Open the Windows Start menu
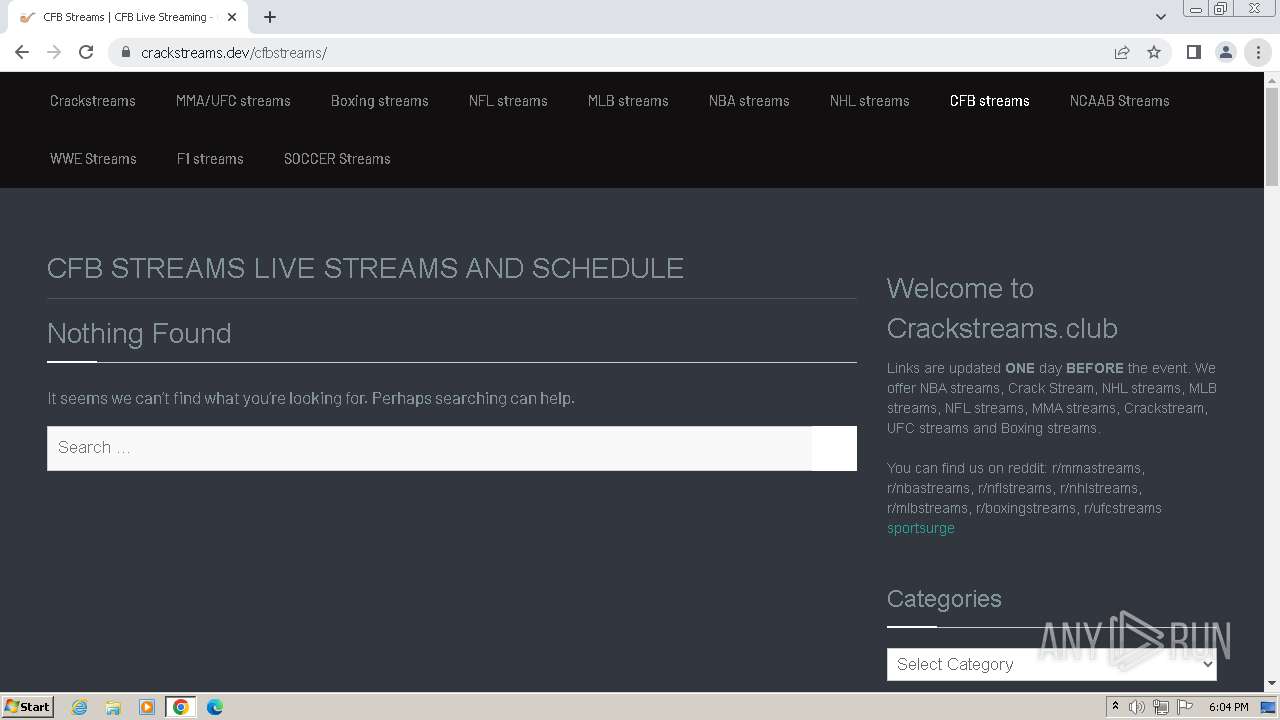This screenshot has height=720, width=1280. click(28, 706)
